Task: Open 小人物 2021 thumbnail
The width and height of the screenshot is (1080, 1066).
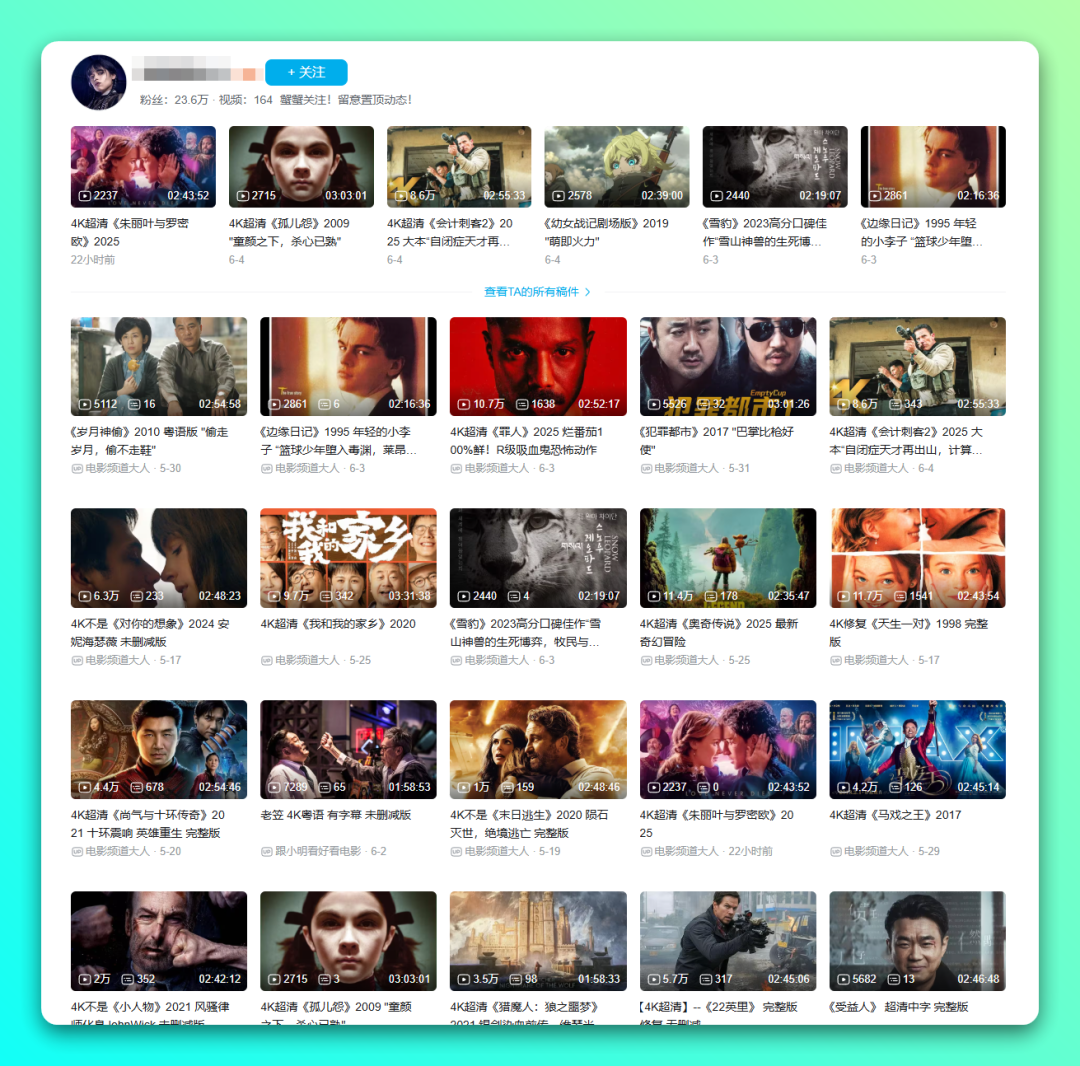Action: 158,941
